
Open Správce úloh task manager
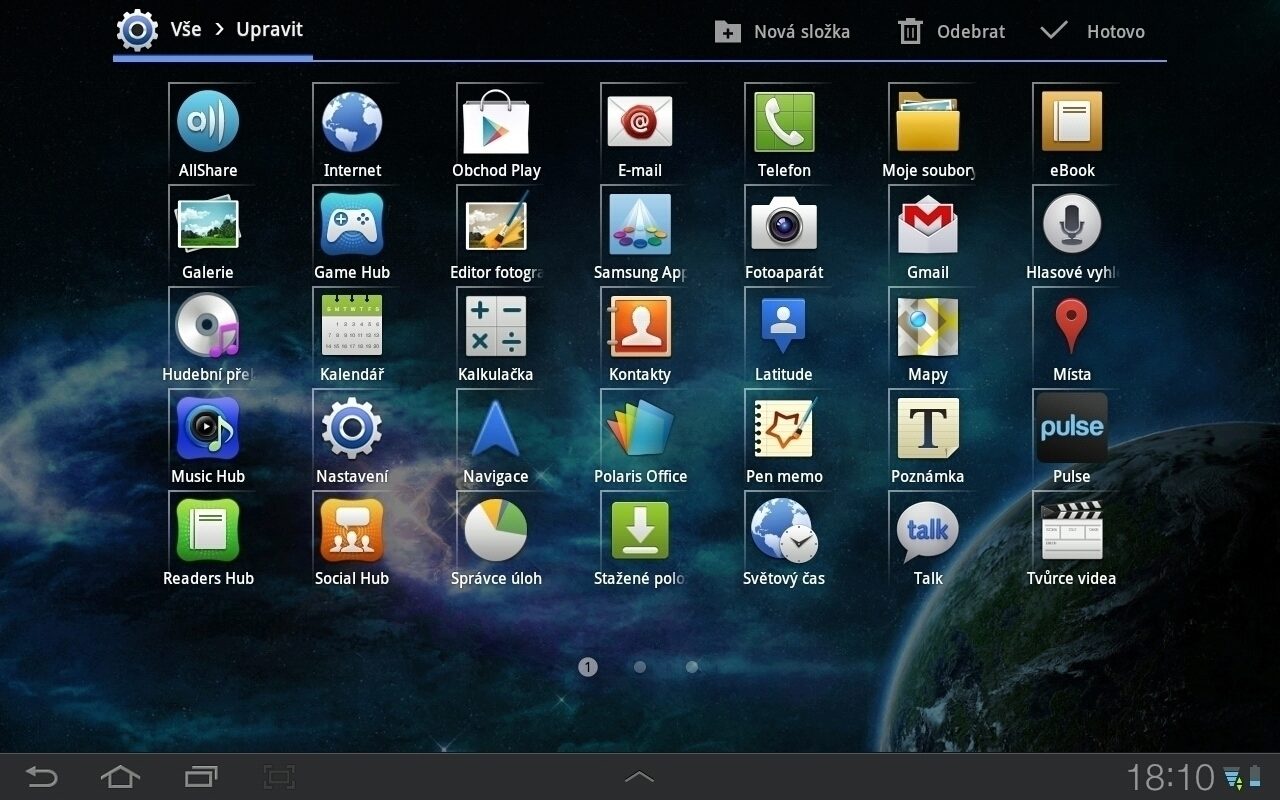tap(496, 530)
